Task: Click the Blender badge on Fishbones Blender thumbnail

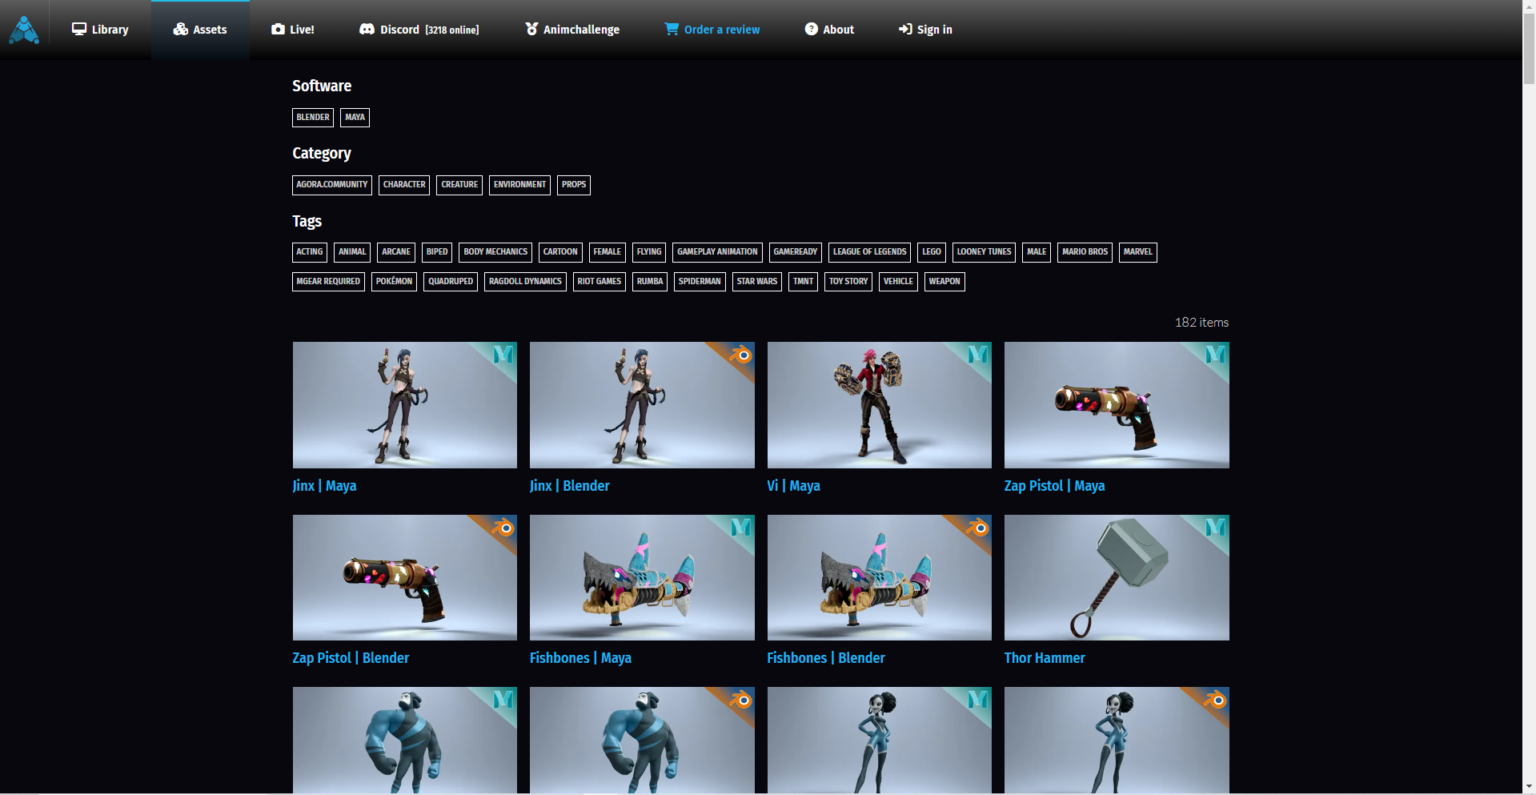Action: click(978, 527)
